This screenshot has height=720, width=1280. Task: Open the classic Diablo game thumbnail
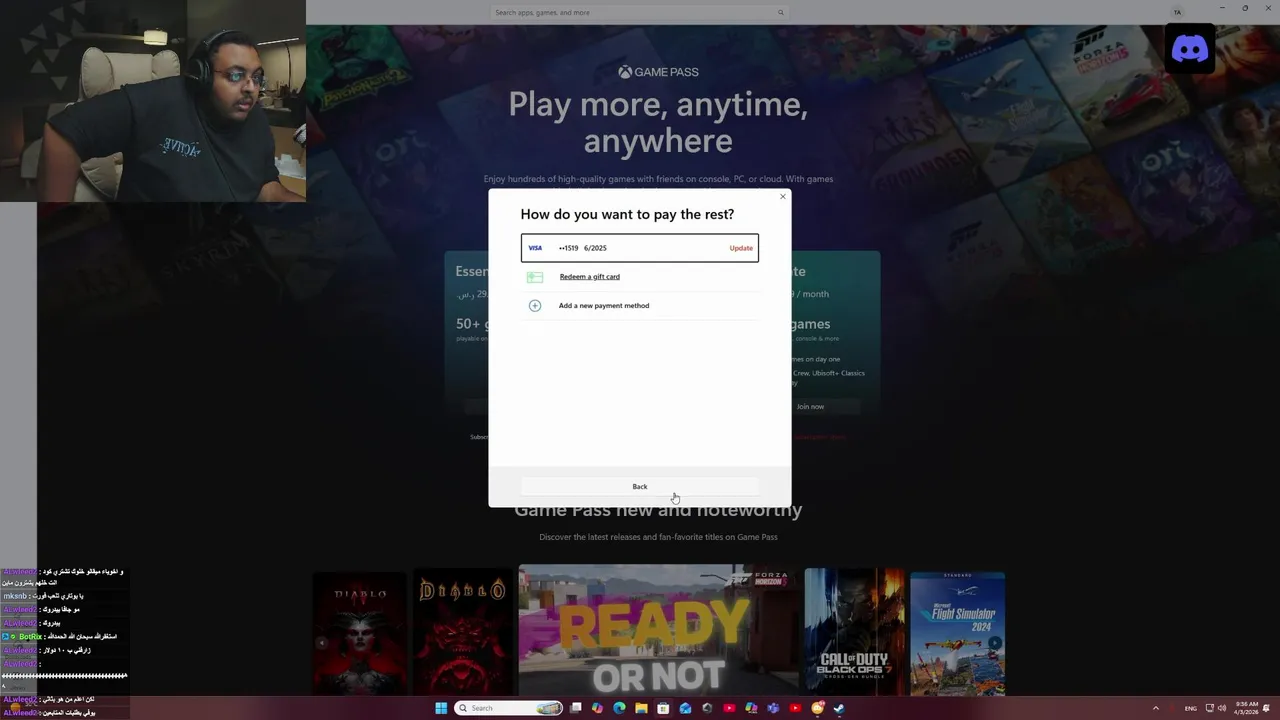click(462, 632)
